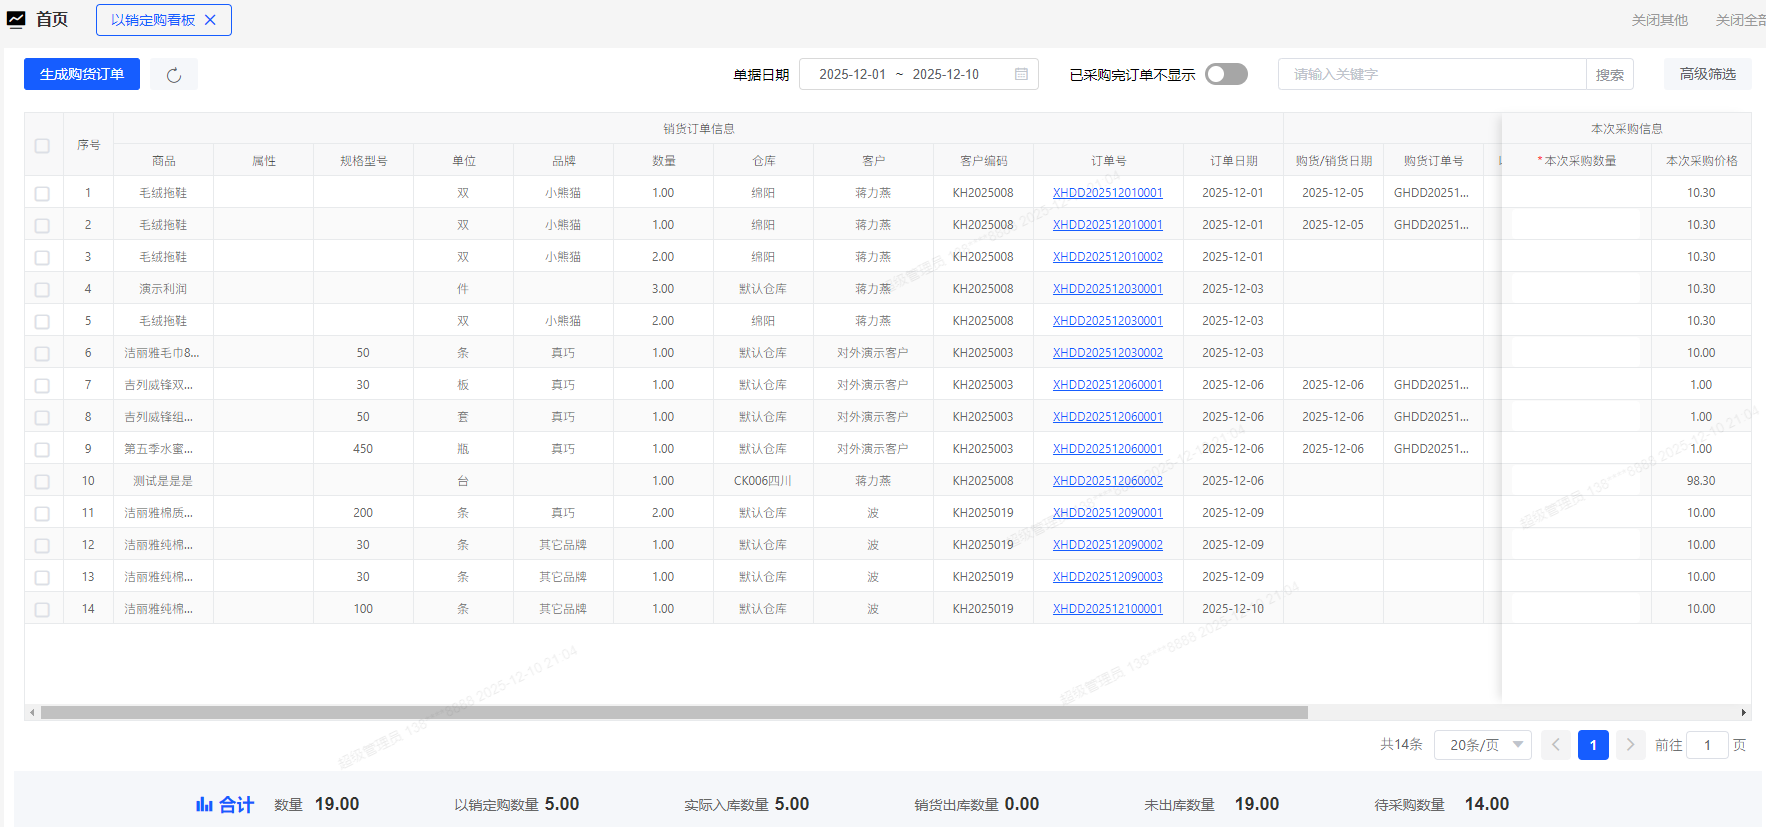This screenshot has height=827, width=1766.
Task: Click the refresh icon button
Action: (x=174, y=75)
